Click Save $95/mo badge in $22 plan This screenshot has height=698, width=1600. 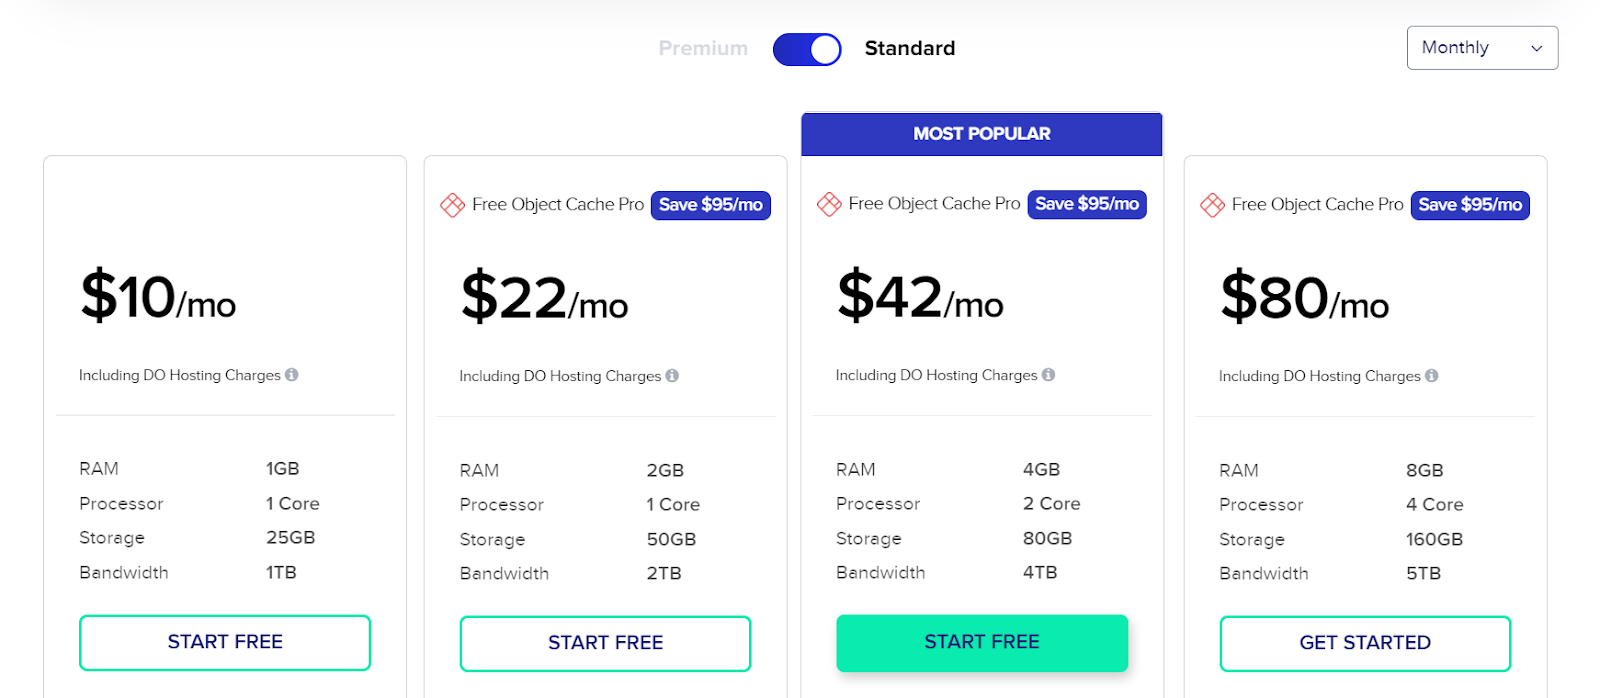(711, 205)
